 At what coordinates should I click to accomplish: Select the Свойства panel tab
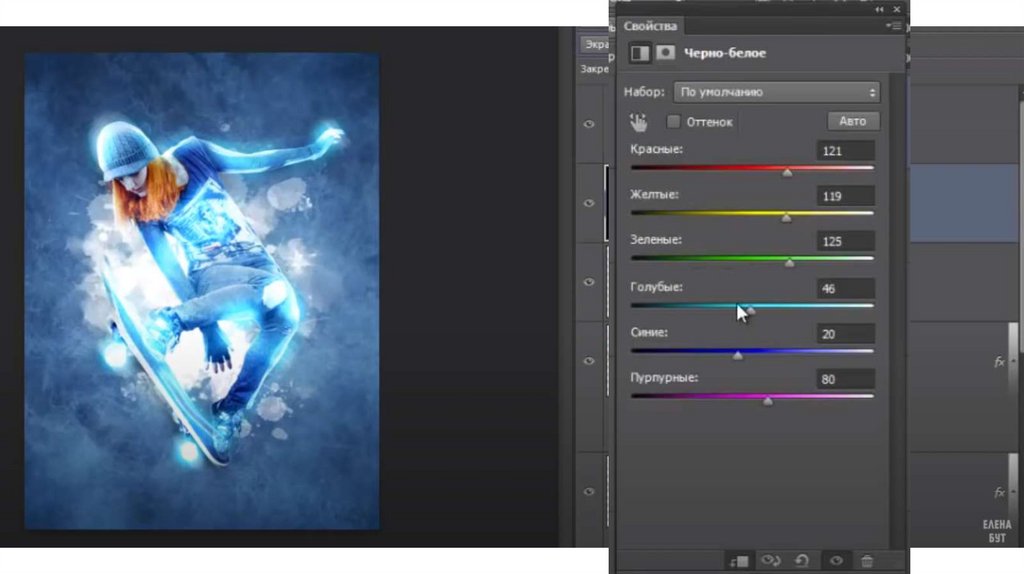pyautogui.click(x=650, y=26)
